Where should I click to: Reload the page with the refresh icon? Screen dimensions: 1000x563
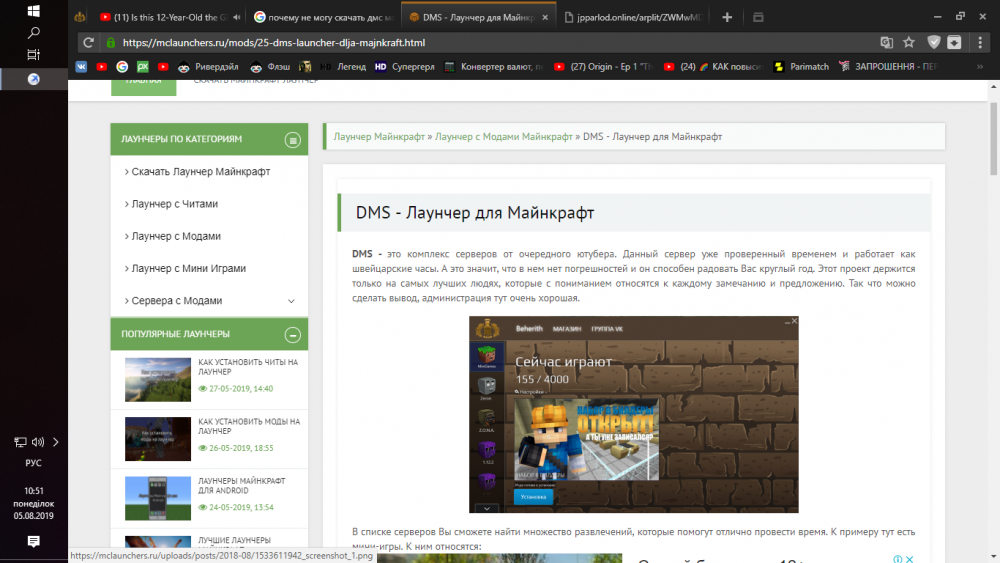click(x=88, y=43)
